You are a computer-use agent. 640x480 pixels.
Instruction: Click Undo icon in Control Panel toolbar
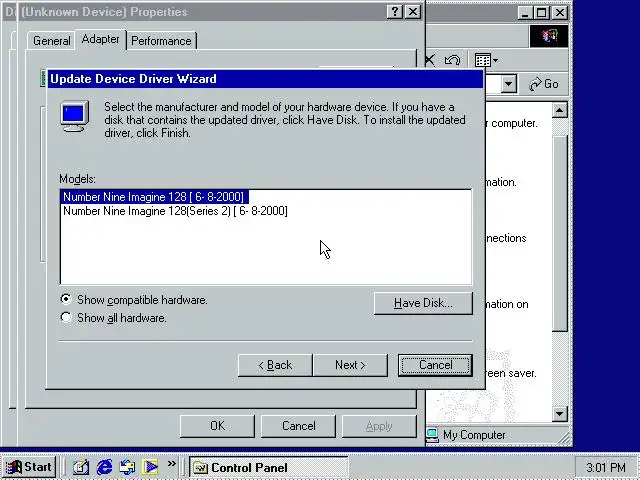pyautogui.click(x=452, y=60)
